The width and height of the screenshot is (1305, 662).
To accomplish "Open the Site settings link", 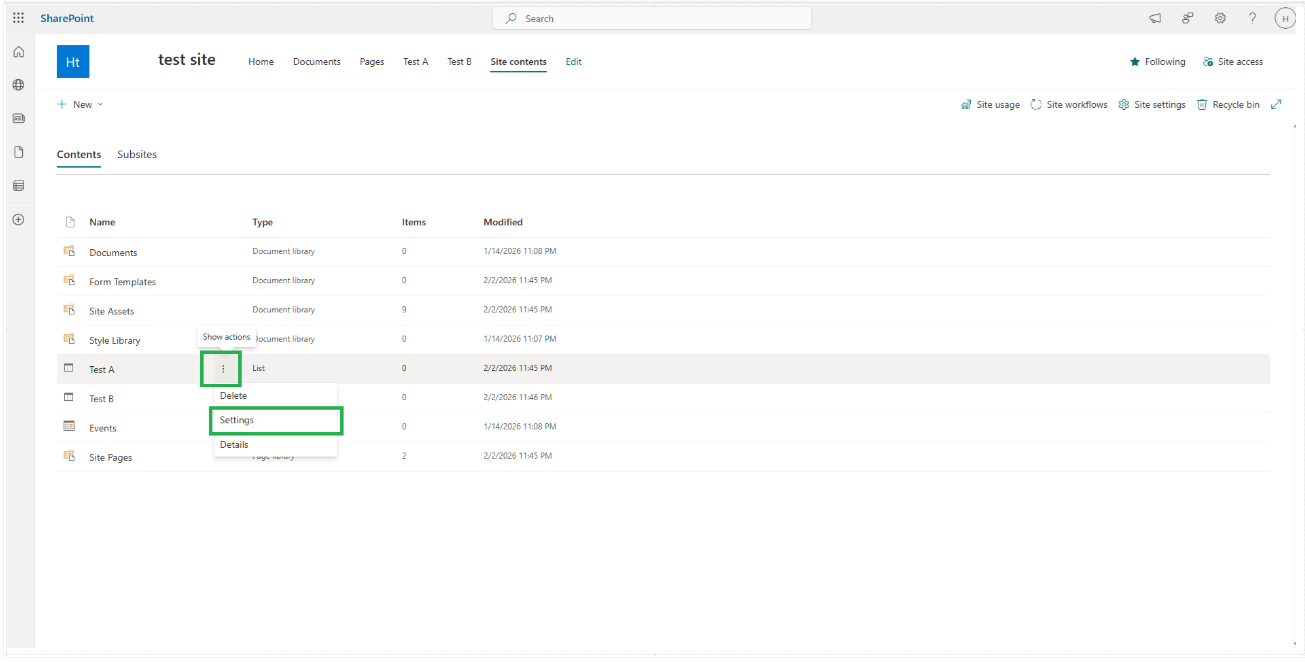I will tap(1152, 104).
